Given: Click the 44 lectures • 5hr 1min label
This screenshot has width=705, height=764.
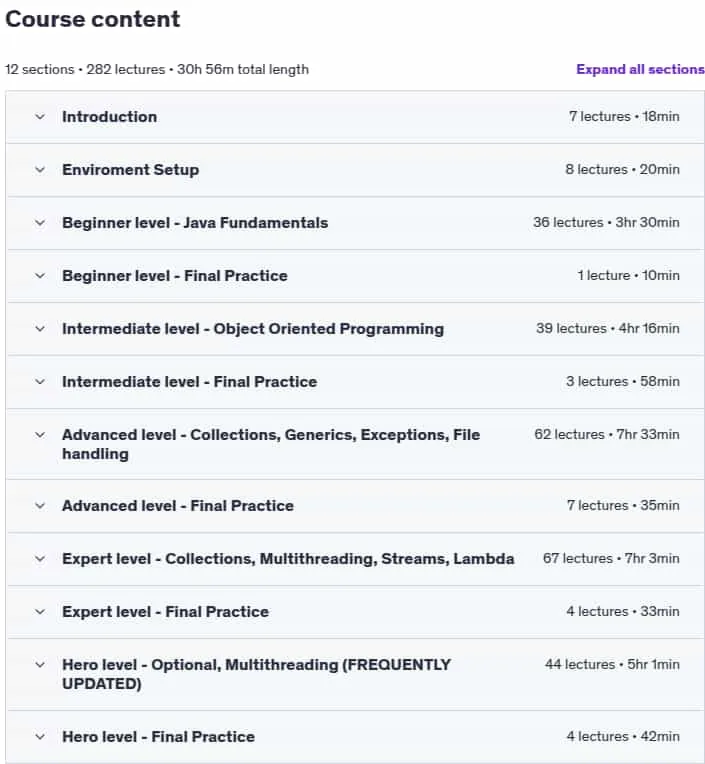Looking at the screenshot, I should pos(612,664).
